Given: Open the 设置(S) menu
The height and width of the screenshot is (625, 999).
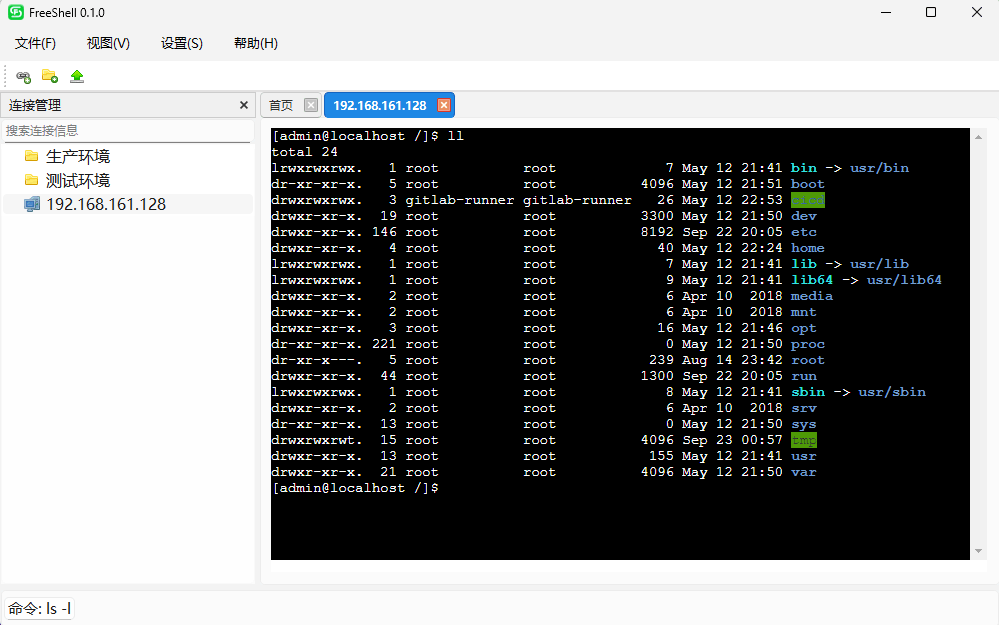Looking at the screenshot, I should [182, 43].
